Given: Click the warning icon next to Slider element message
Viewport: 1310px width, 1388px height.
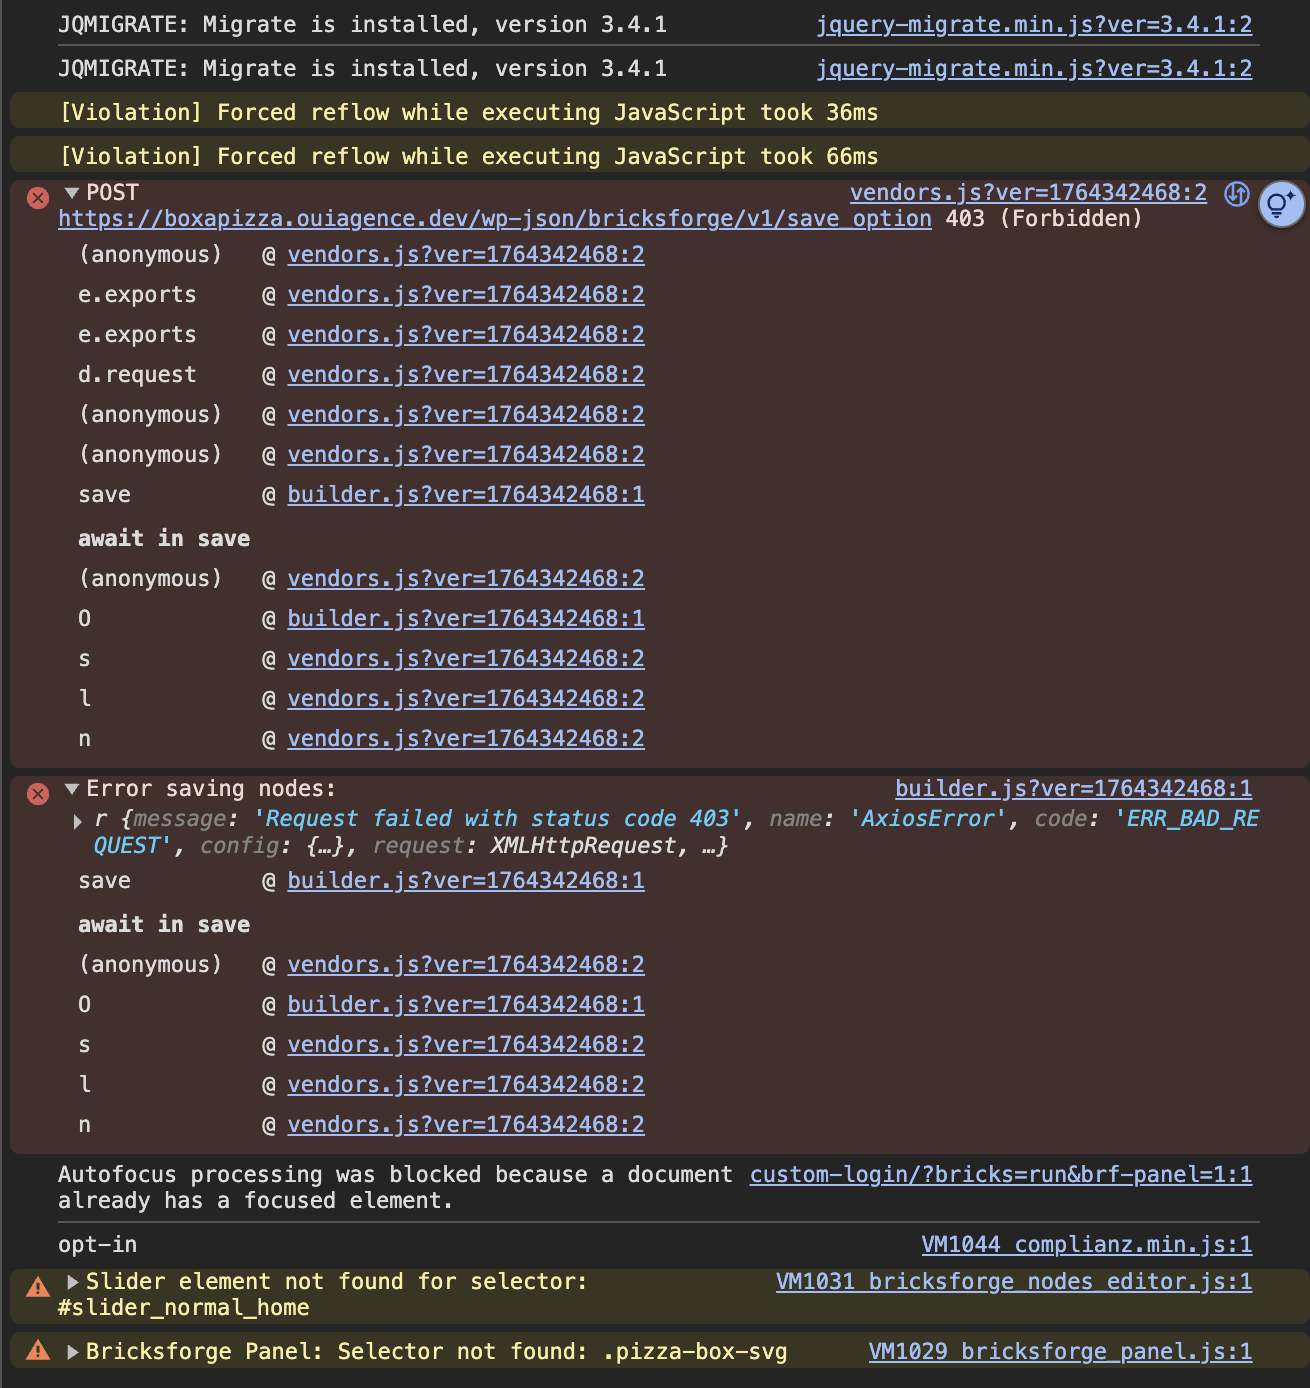Looking at the screenshot, I should coord(38,1287).
